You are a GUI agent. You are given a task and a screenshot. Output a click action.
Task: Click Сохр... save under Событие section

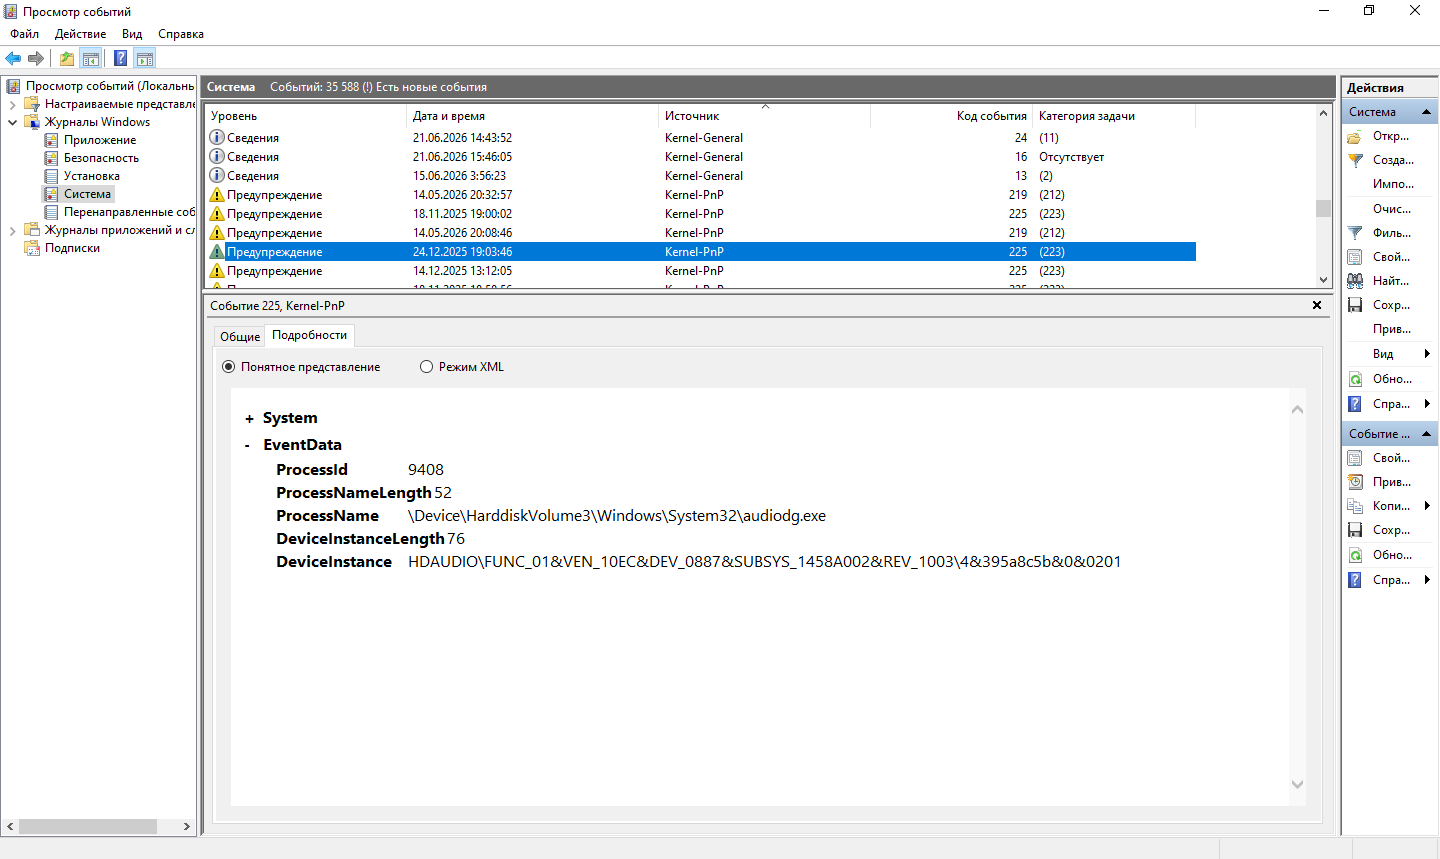[1390, 530]
